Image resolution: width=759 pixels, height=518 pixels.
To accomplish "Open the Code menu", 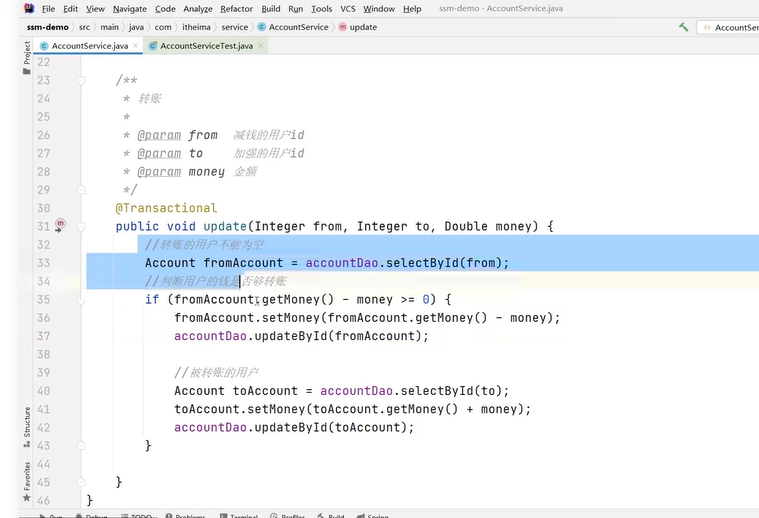I will (165, 9).
